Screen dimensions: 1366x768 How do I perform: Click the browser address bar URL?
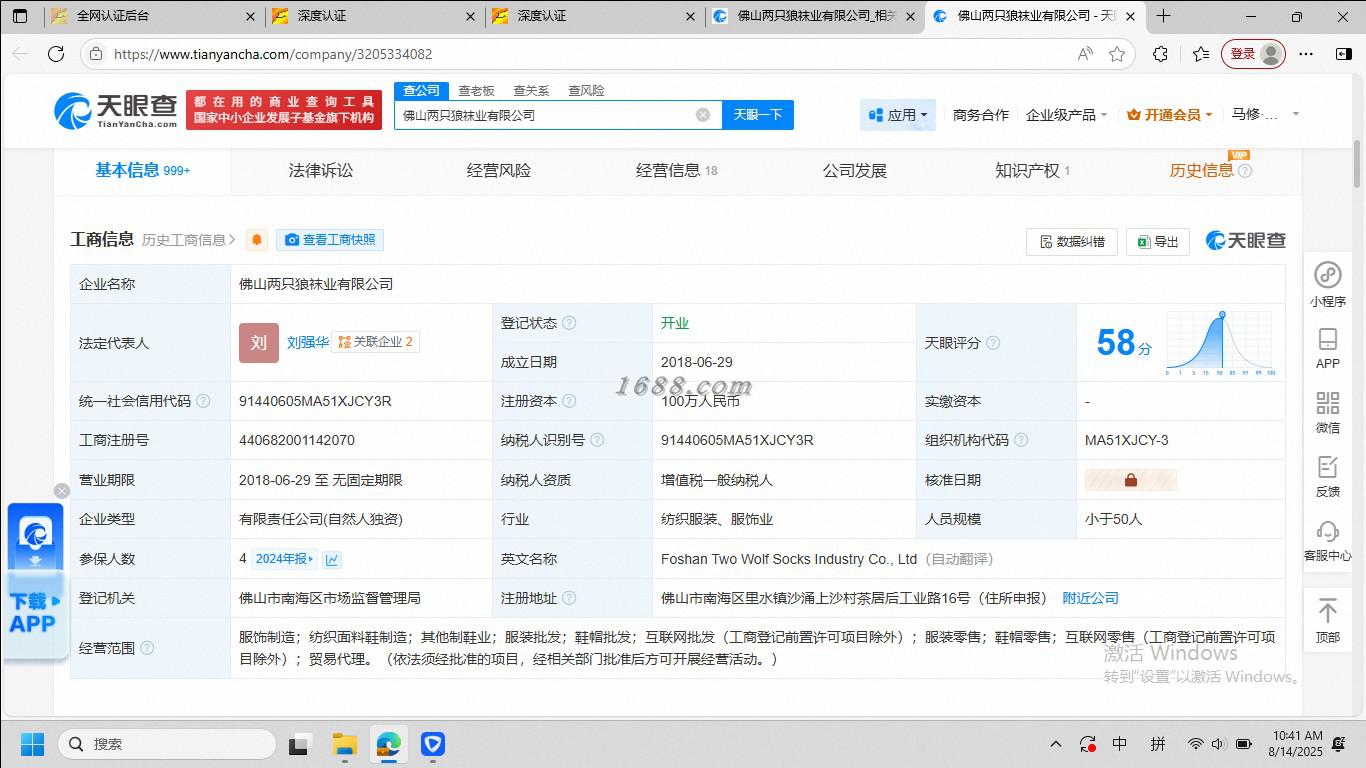point(273,54)
